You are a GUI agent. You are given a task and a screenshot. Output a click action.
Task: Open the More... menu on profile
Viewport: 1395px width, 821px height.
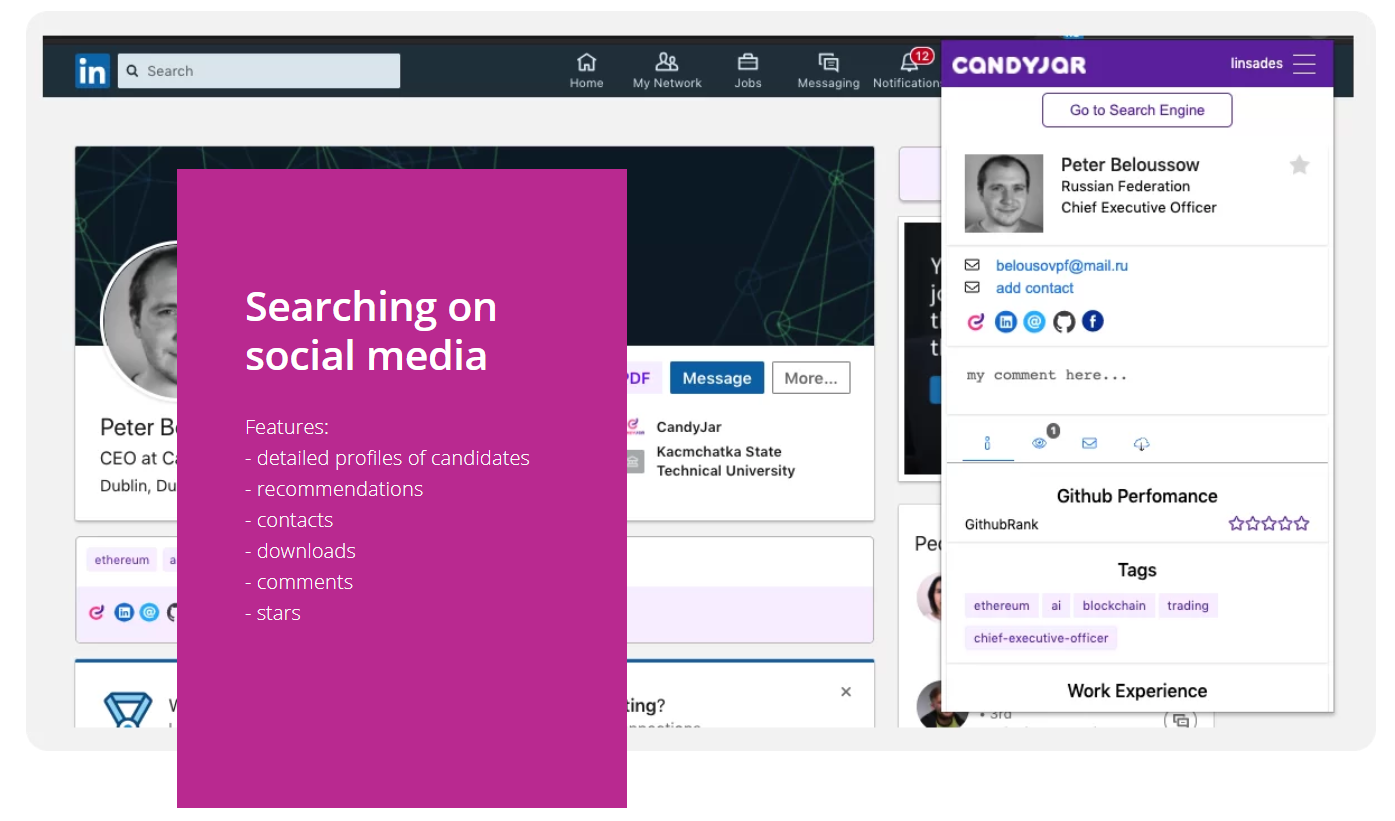[811, 378]
